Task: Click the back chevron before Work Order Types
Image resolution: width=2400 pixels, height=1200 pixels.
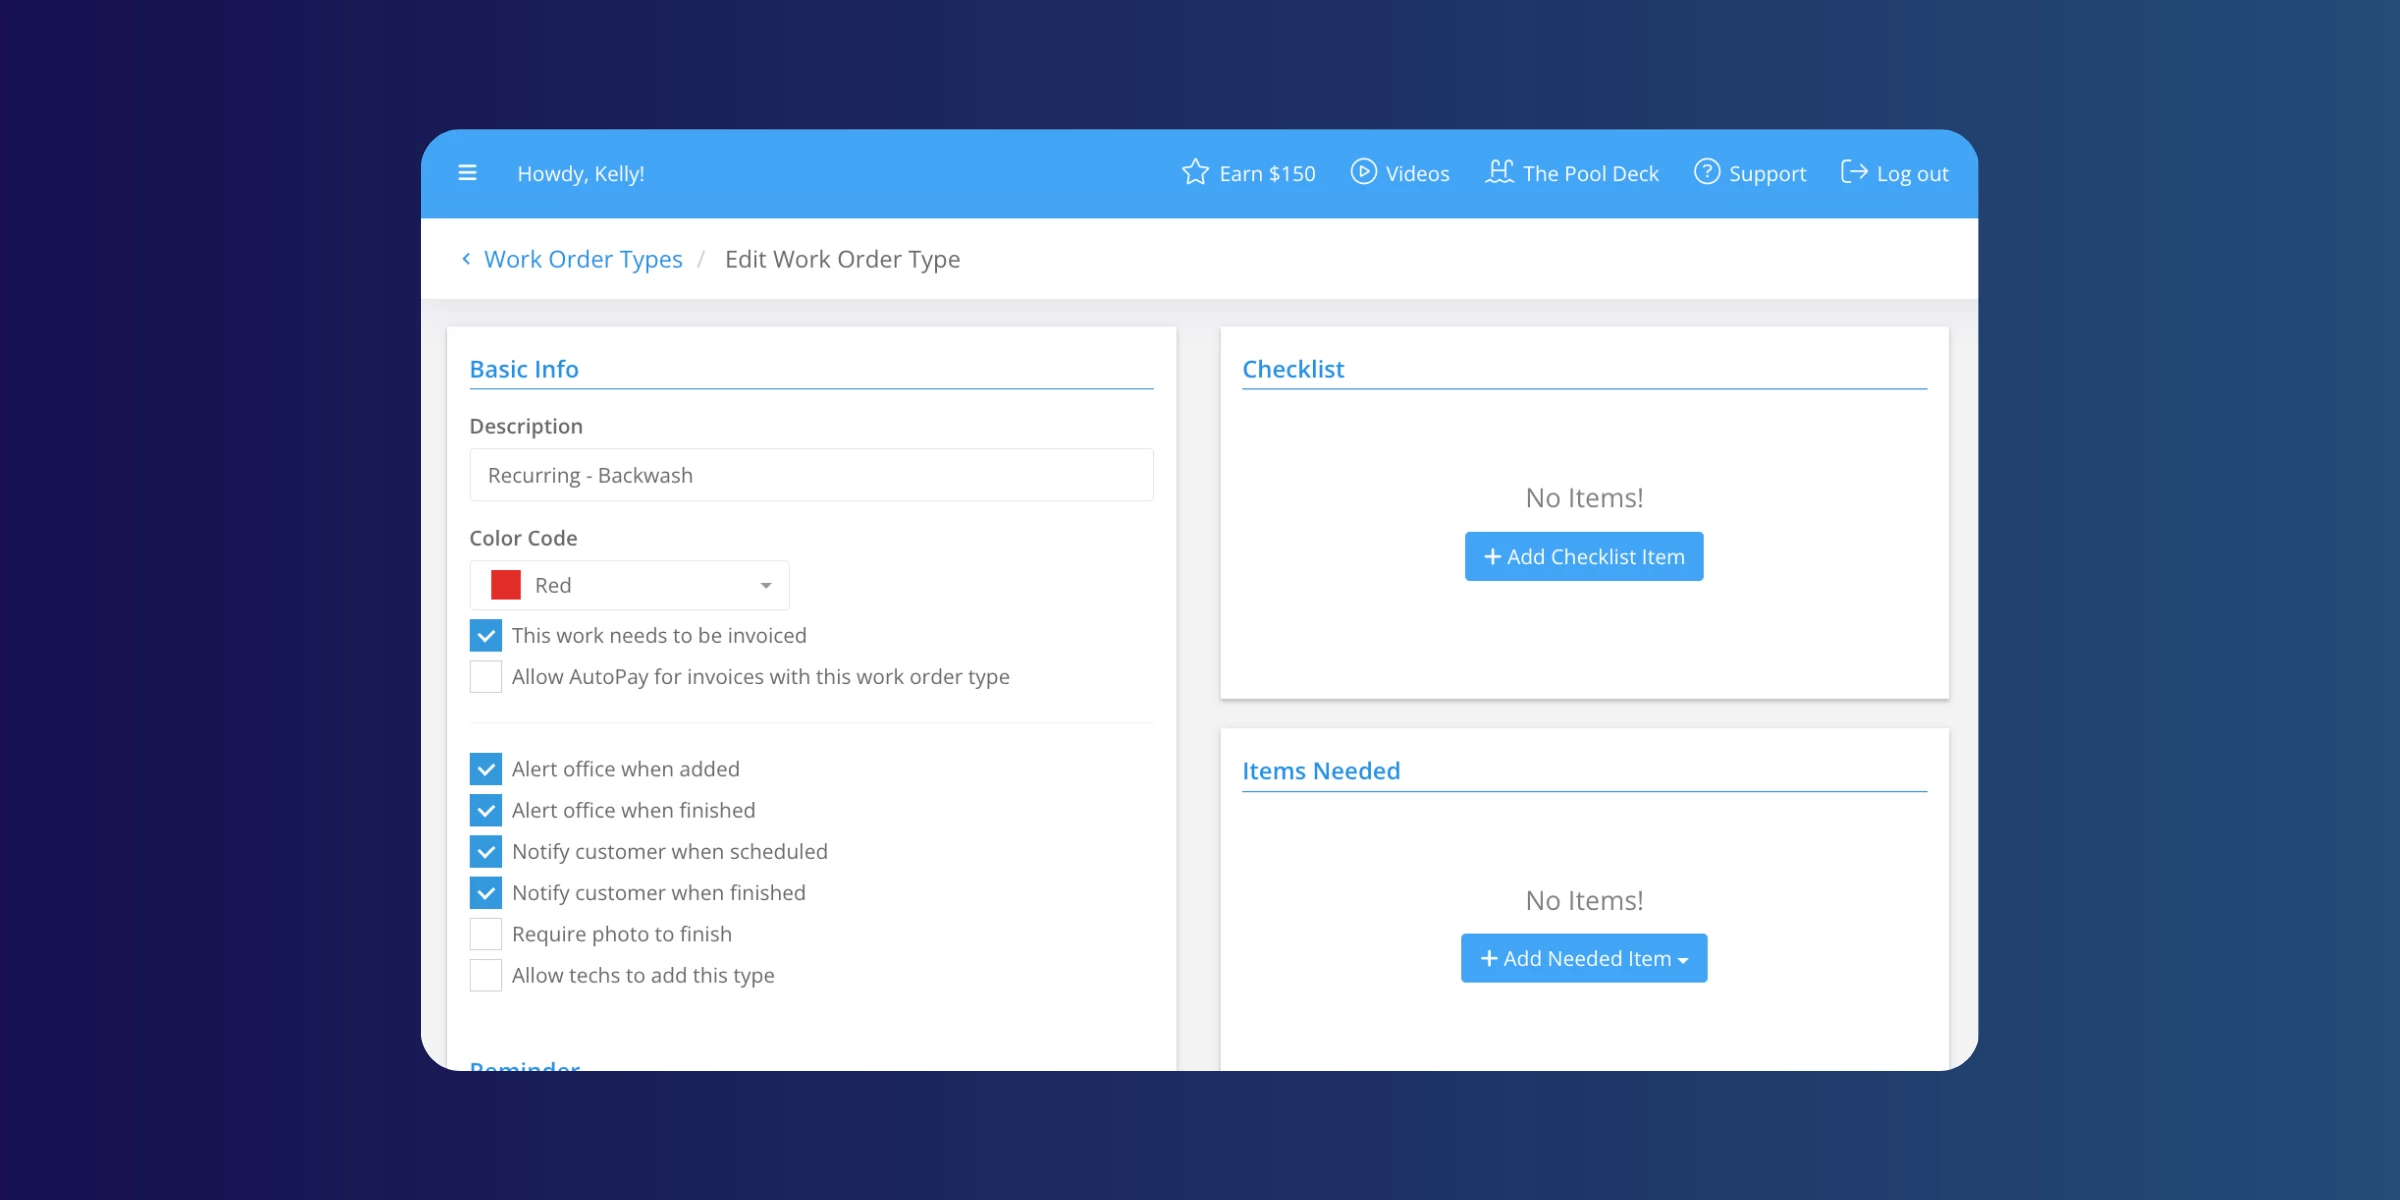Action: tap(466, 259)
